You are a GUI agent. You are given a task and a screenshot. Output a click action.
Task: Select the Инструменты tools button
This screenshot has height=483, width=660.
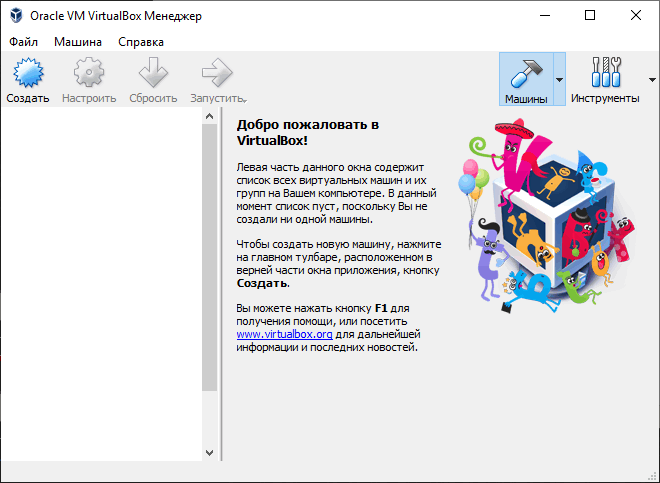[x=605, y=79]
